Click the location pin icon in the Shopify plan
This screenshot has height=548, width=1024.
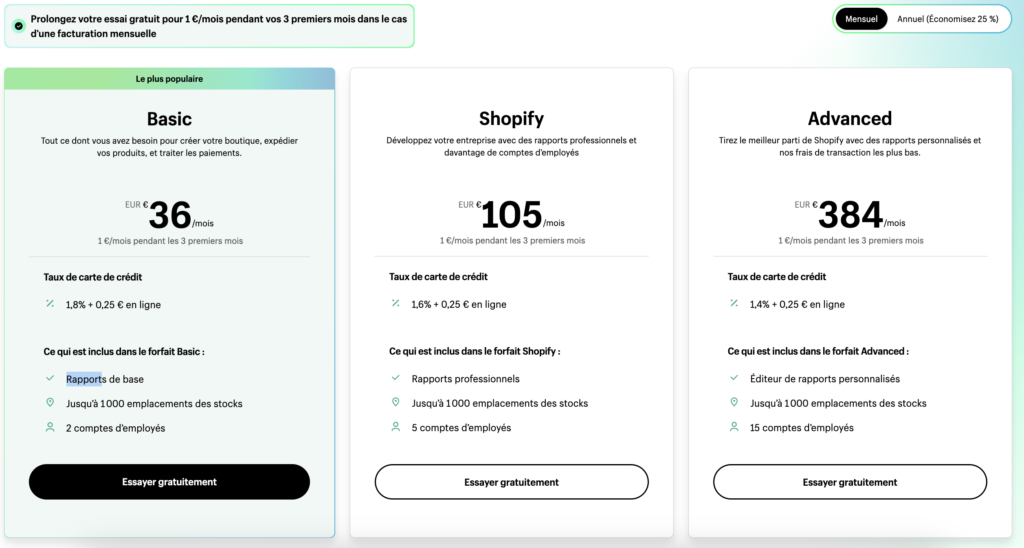point(396,403)
